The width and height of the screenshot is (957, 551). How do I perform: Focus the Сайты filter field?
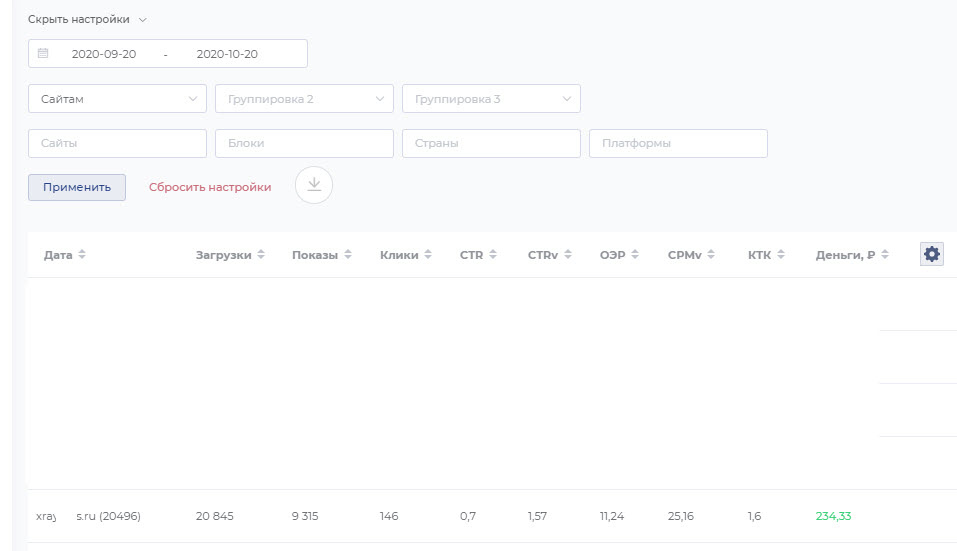tap(117, 143)
